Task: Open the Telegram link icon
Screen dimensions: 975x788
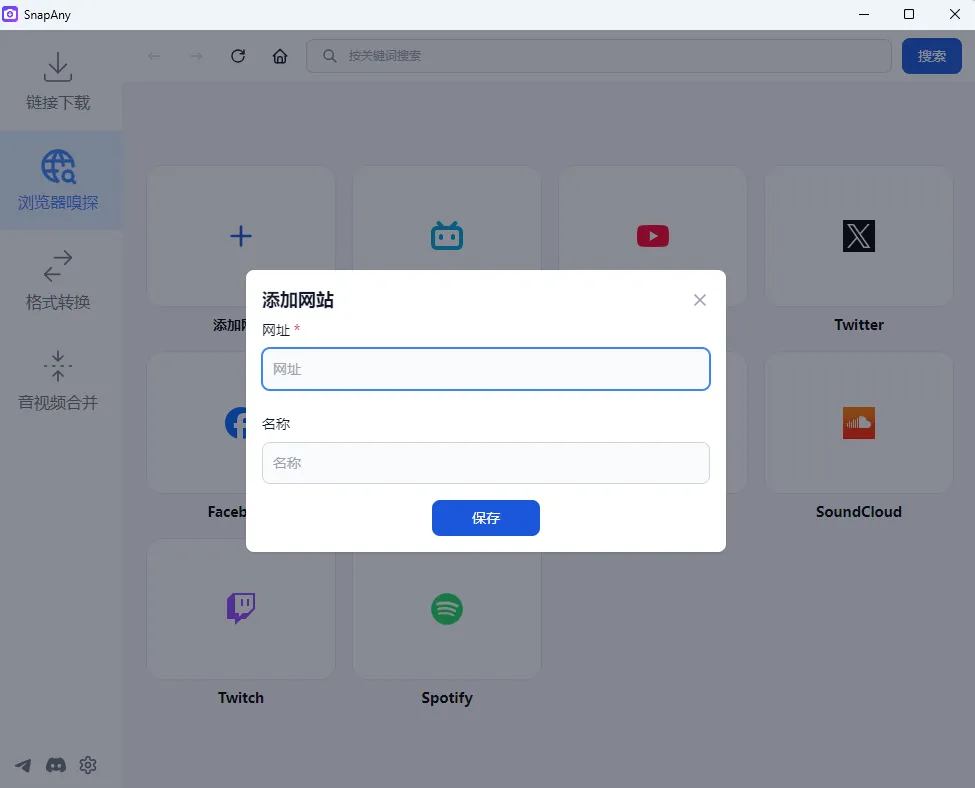Action: tap(23, 765)
